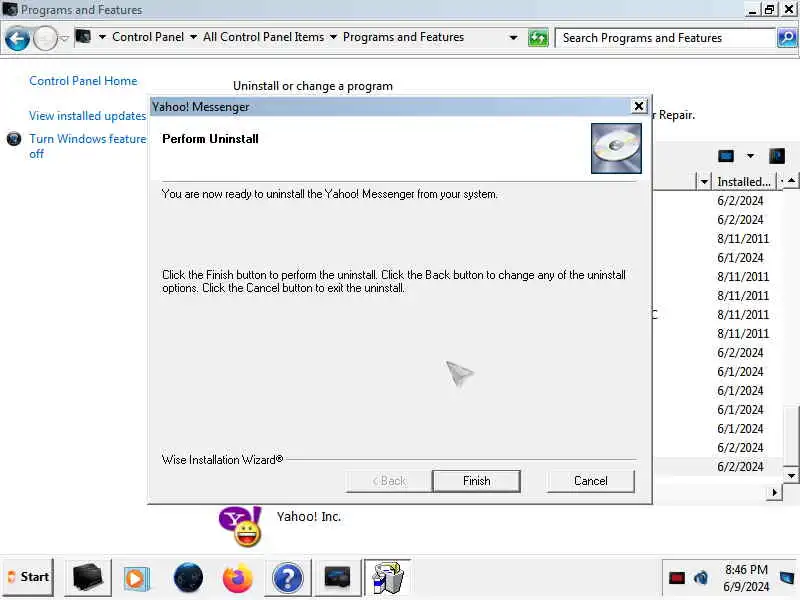This screenshot has width=800, height=600.
Task: Click Finish to perform the uninstall
Action: pyautogui.click(x=476, y=481)
